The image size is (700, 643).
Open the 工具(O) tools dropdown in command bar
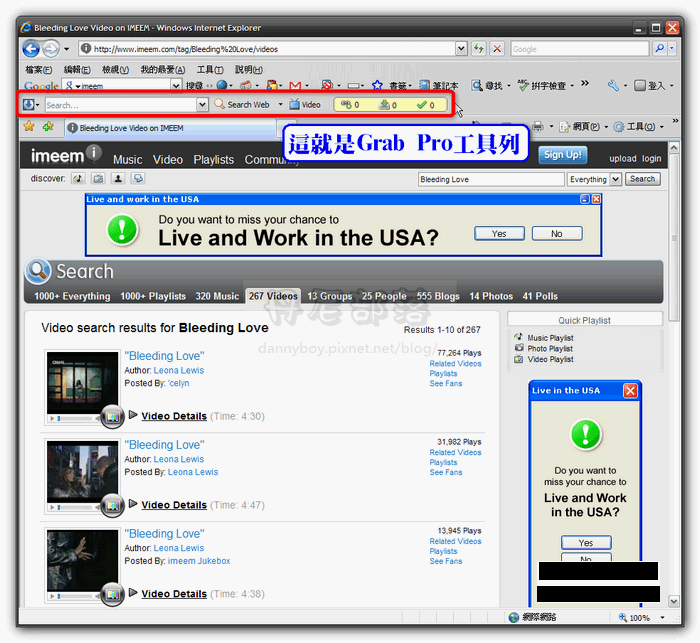coord(662,127)
